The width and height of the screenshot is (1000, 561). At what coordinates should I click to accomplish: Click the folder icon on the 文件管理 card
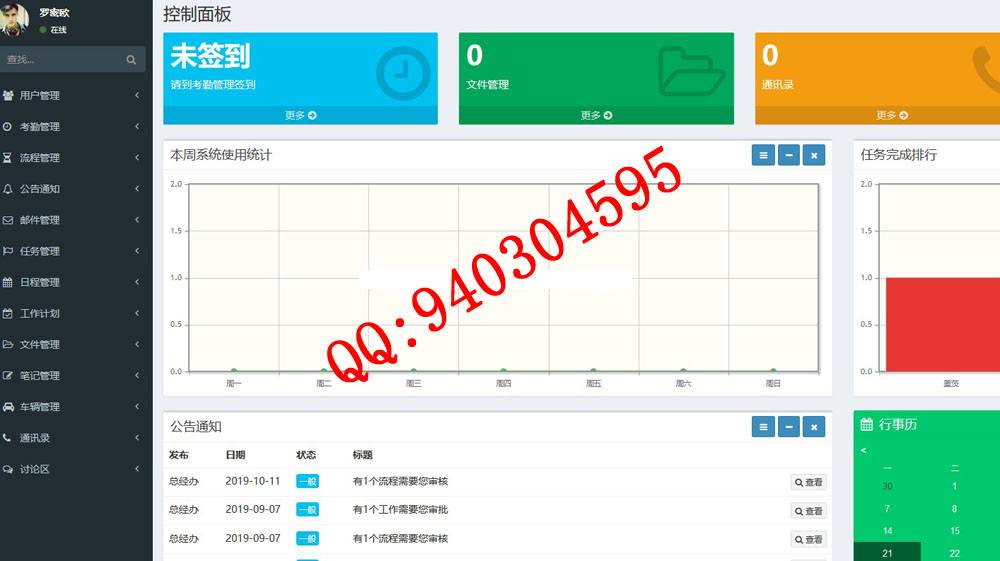click(692, 72)
